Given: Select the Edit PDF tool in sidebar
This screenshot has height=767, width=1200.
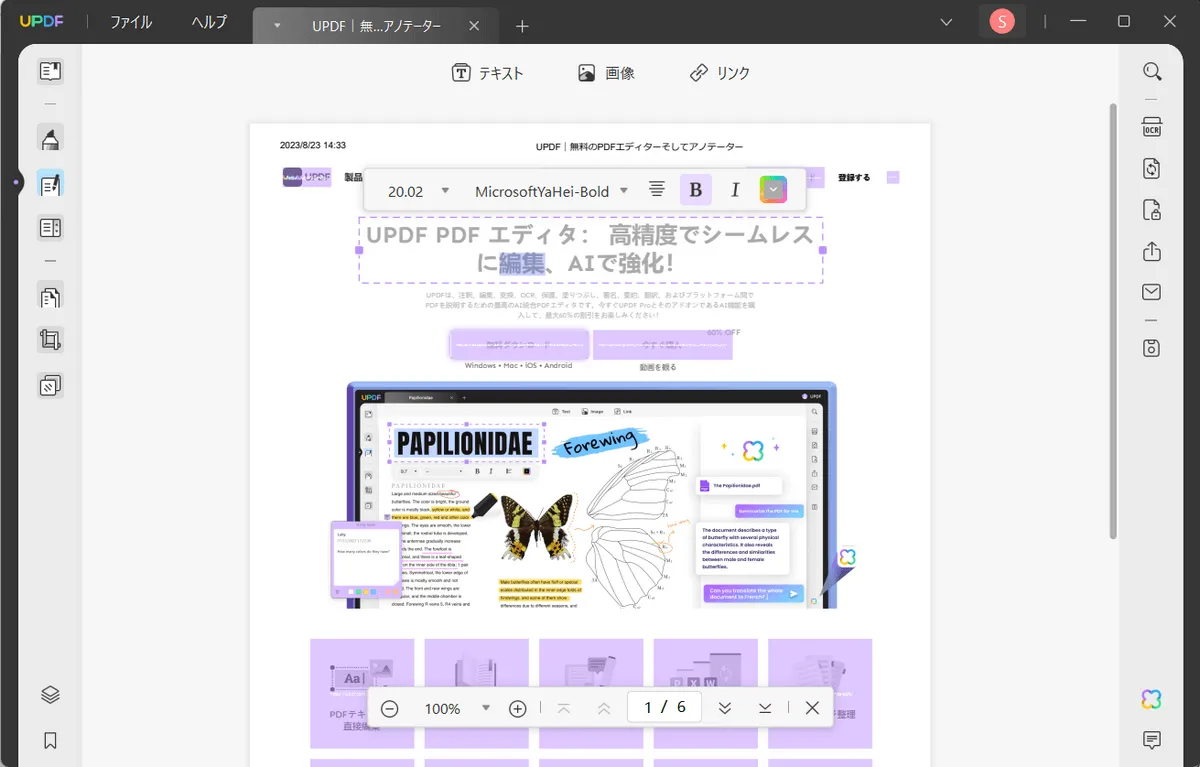Looking at the screenshot, I should point(50,183).
